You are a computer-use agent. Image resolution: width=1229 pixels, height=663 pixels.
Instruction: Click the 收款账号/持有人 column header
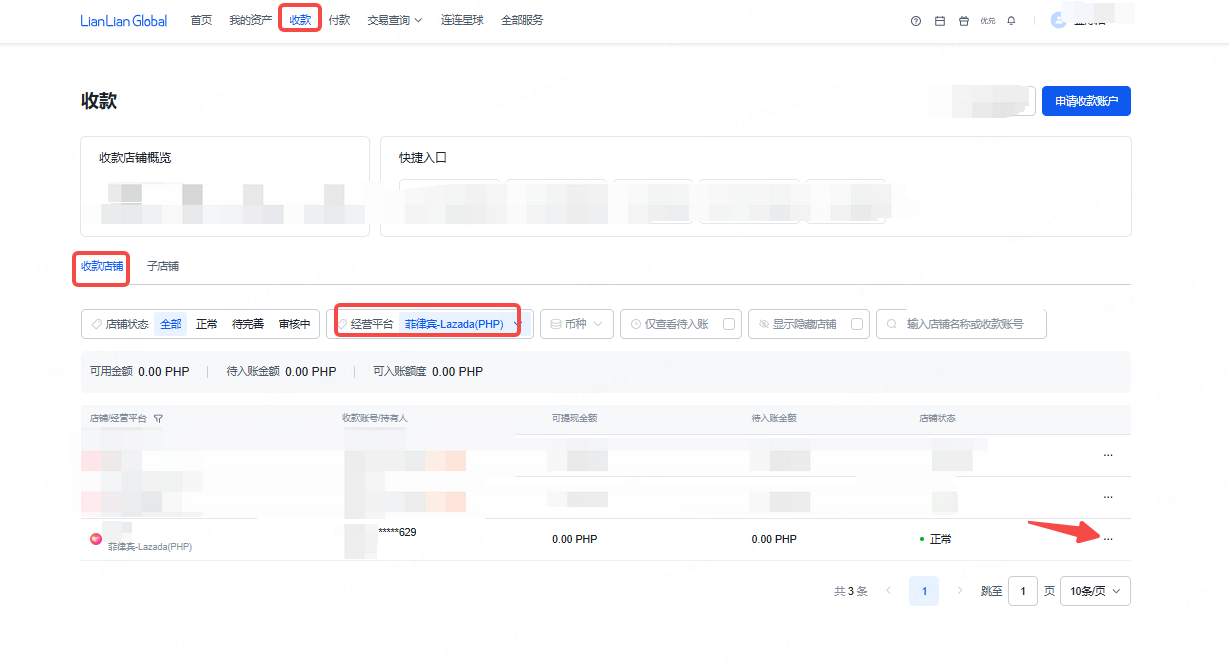tap(375, 418)
